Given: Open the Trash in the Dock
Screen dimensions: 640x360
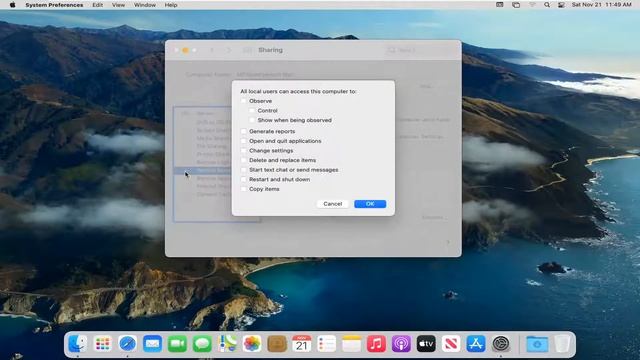Looking at the screenshot, I should (562, 344).
